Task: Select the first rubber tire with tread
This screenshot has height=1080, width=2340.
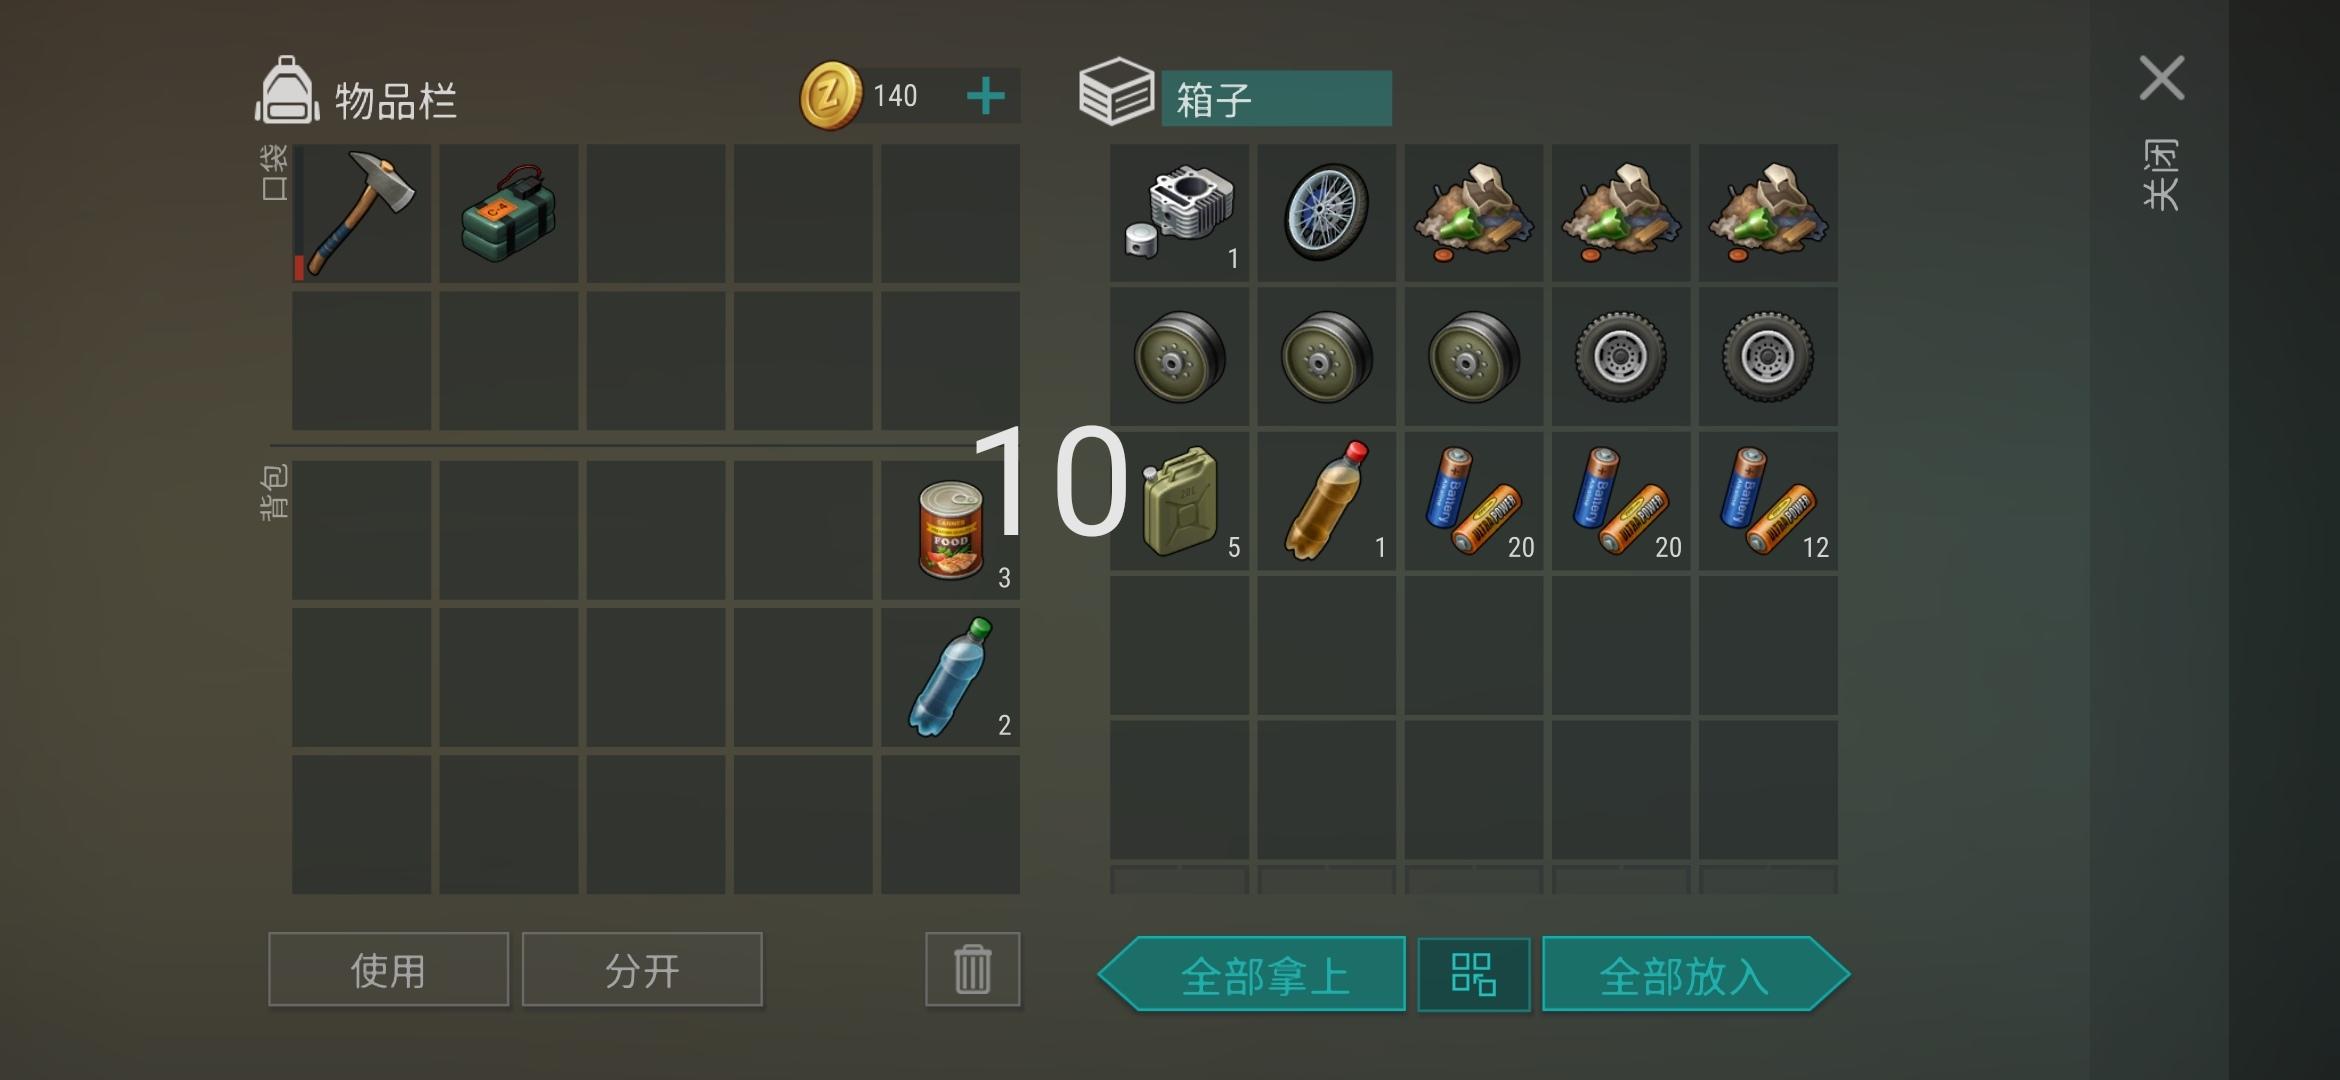Action: pyautogui.click(x=1620, y=357)
